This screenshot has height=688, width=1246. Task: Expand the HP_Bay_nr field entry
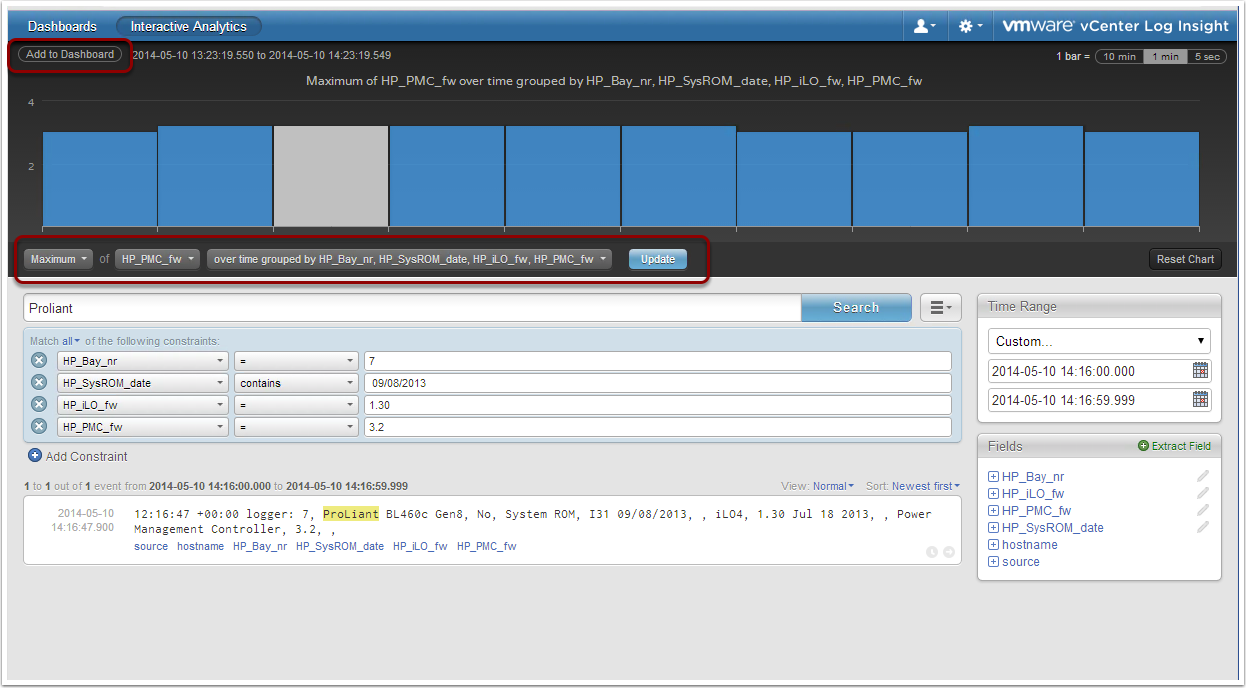993,477
